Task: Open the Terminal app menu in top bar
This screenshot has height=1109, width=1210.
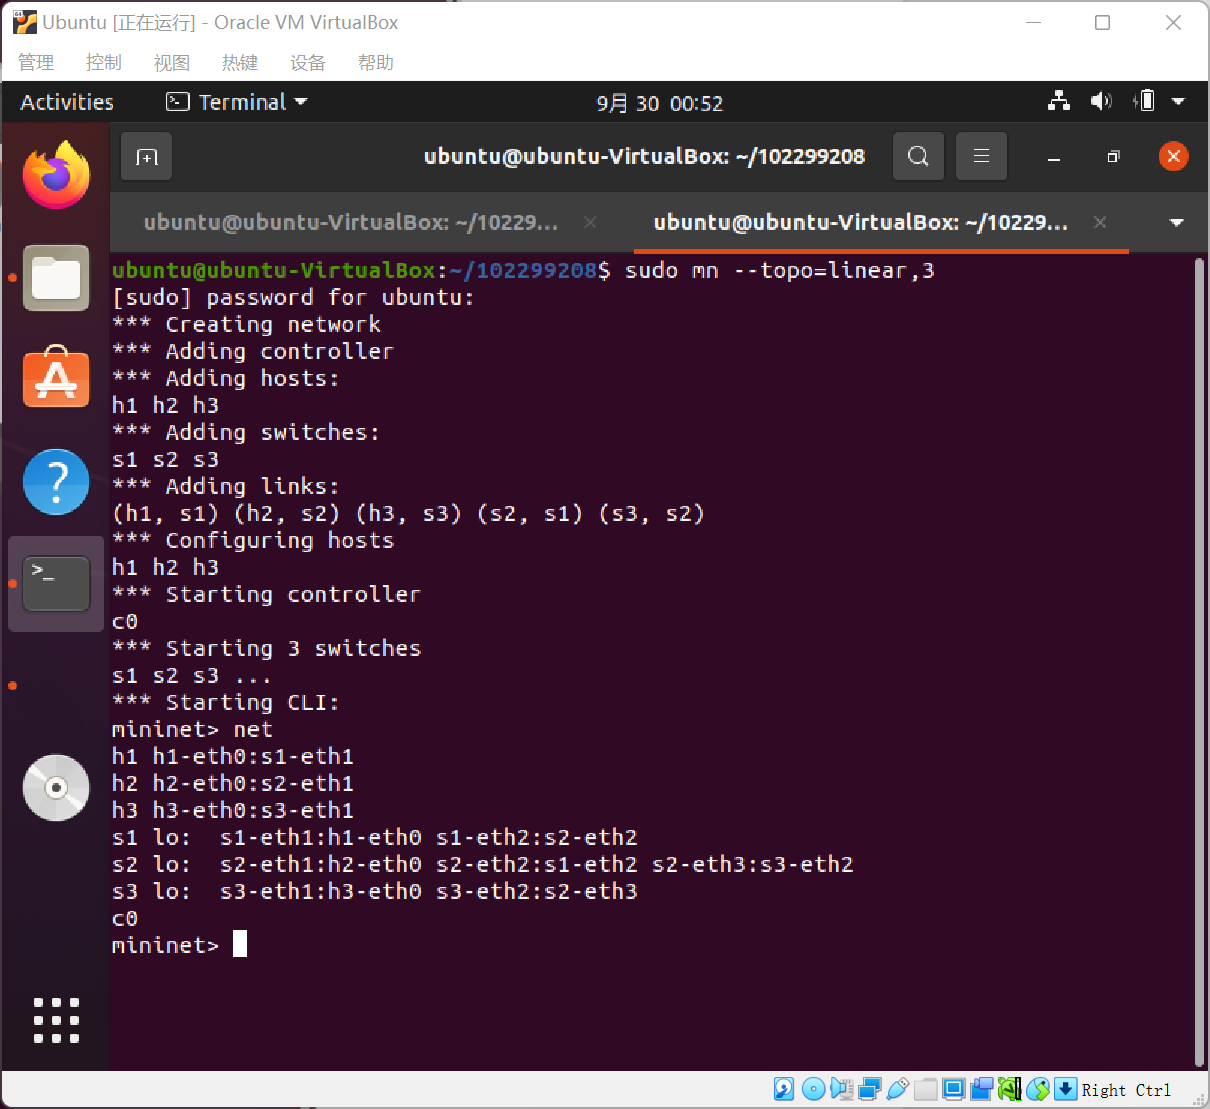Action: (x=237, y=102)
